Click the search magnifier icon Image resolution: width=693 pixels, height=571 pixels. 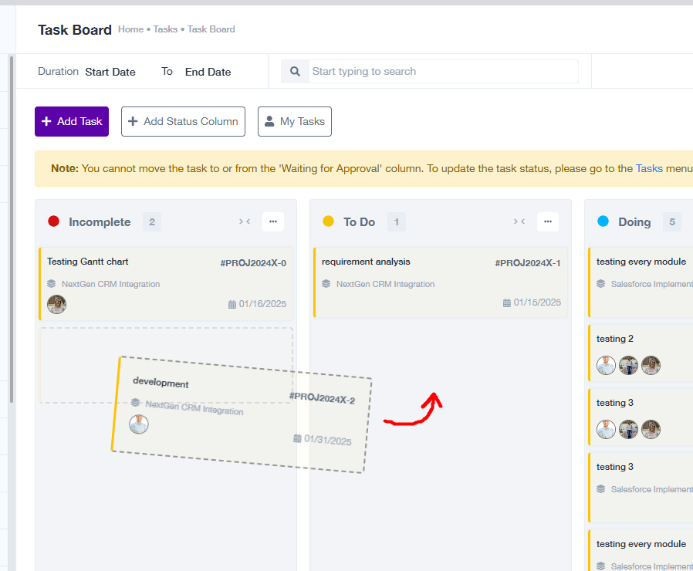[295, 71]
